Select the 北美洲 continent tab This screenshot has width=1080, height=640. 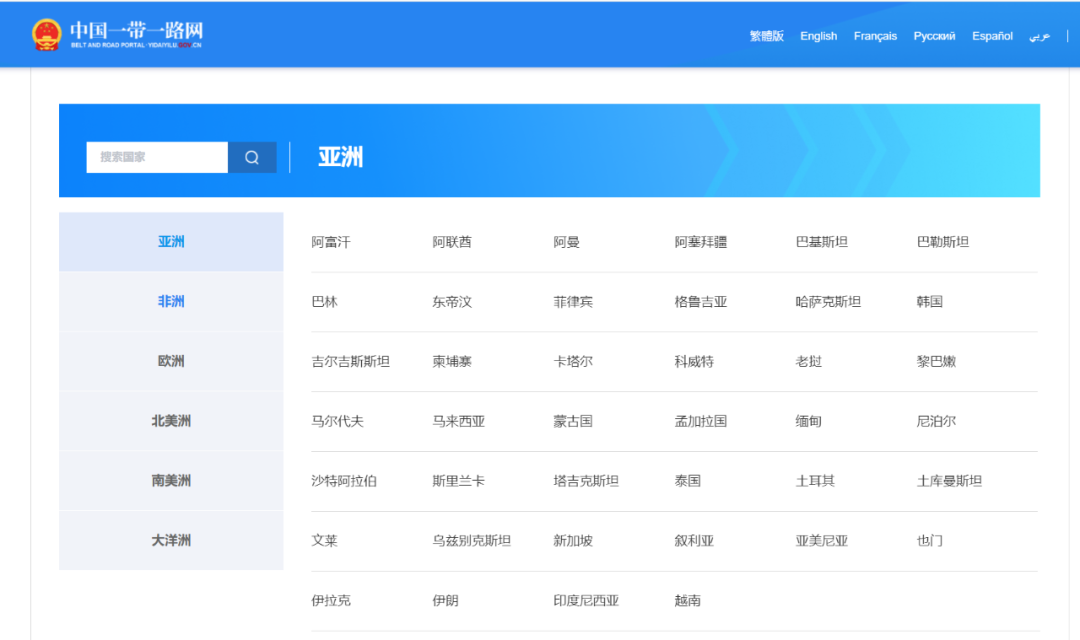point(171,421)
